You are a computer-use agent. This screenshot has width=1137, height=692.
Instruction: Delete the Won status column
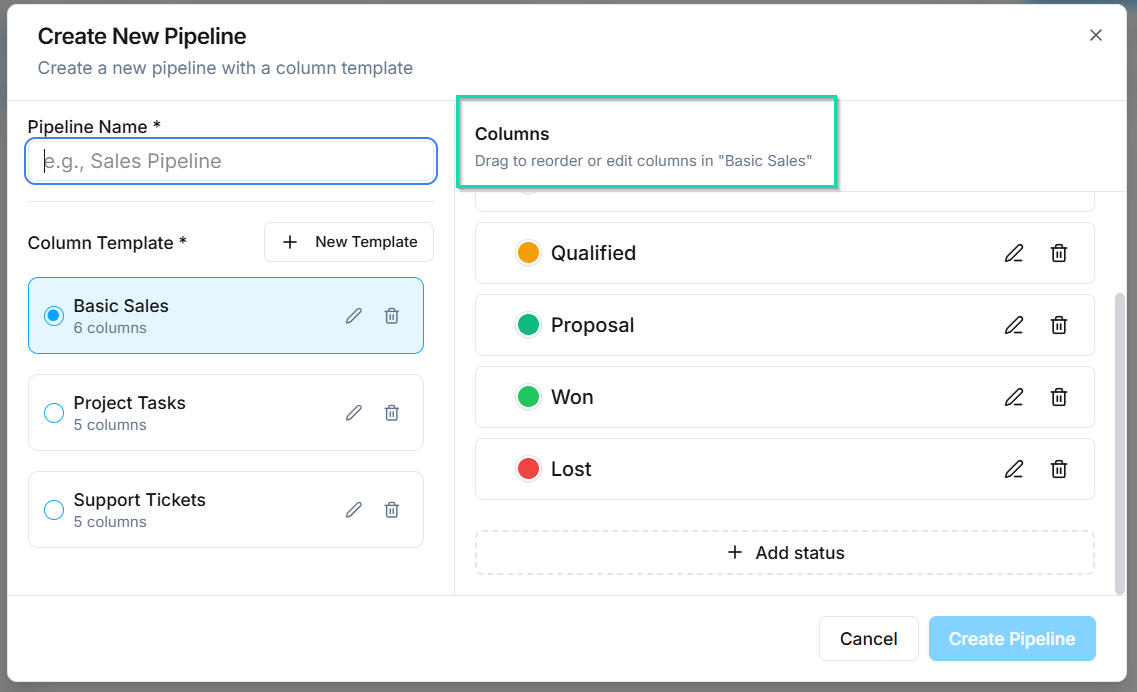point(1059,397)
